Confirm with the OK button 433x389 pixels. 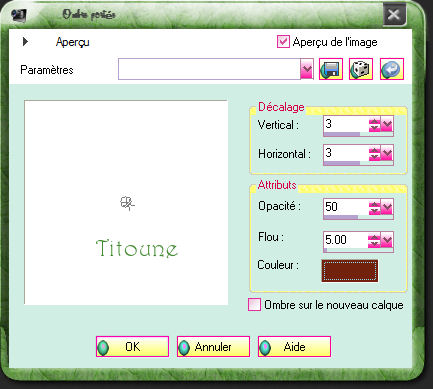[132, 347]
